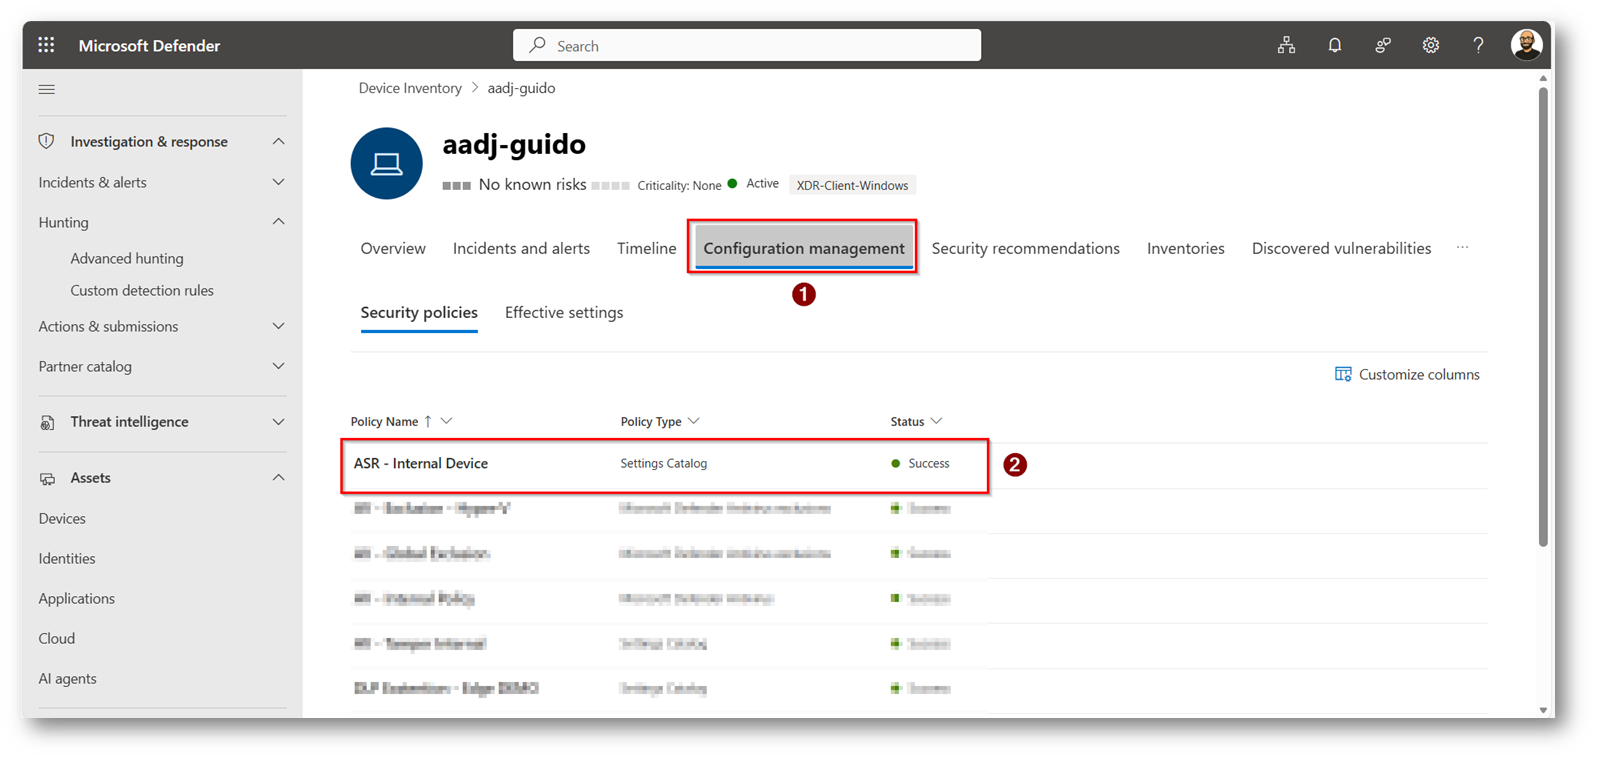The width and height of the screenshot is (1597, 760).
Task: Click the Threat intelligence icon
Action: coord(47,422)
